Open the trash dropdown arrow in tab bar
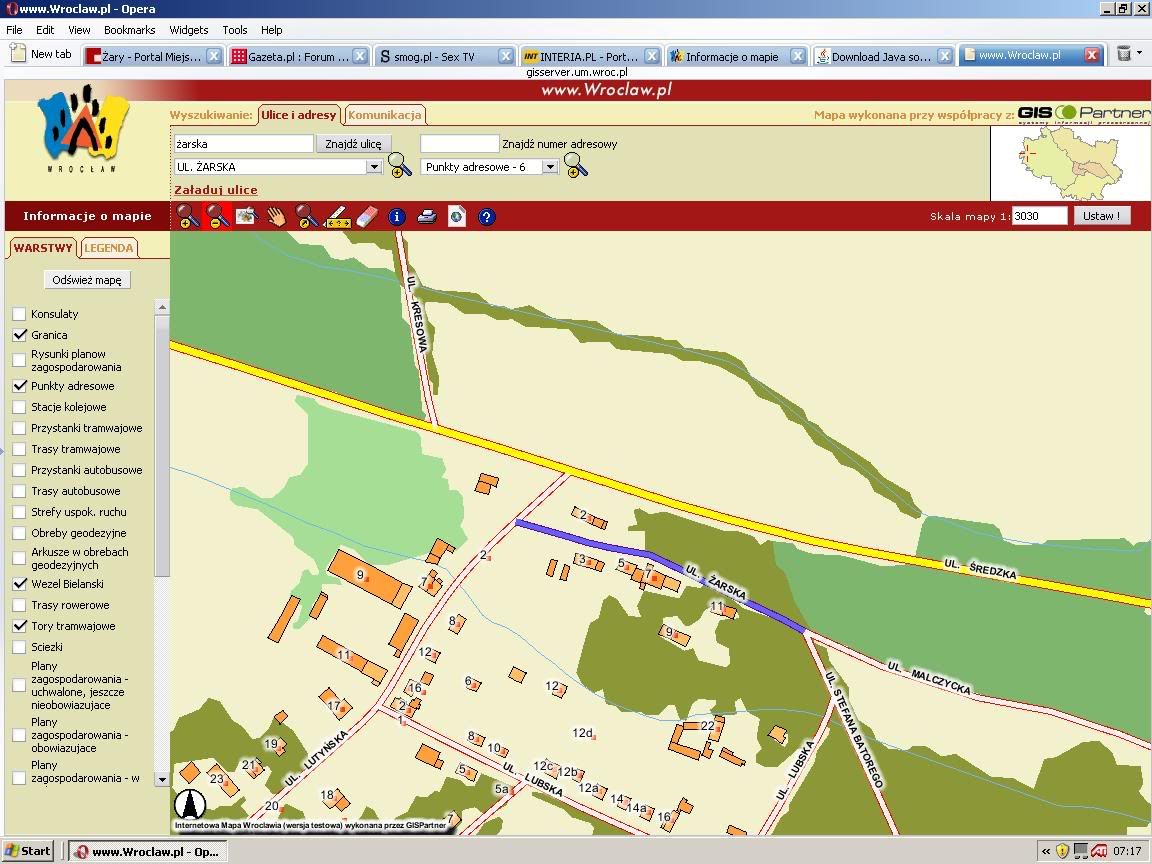 (1140, 54)
